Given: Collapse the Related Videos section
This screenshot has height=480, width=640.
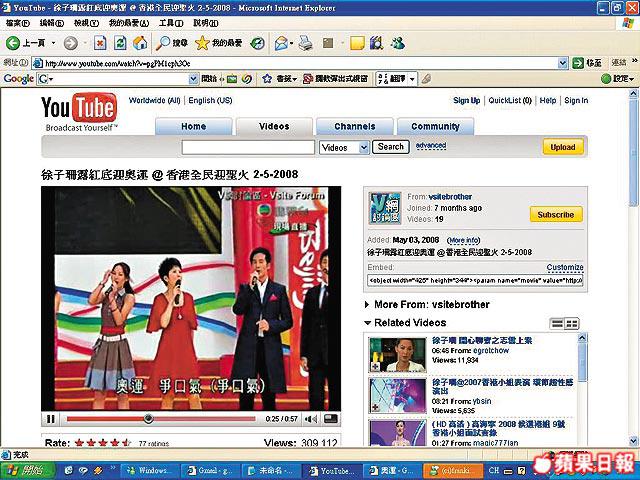Looking at the screenshot, I should (367, 323).
